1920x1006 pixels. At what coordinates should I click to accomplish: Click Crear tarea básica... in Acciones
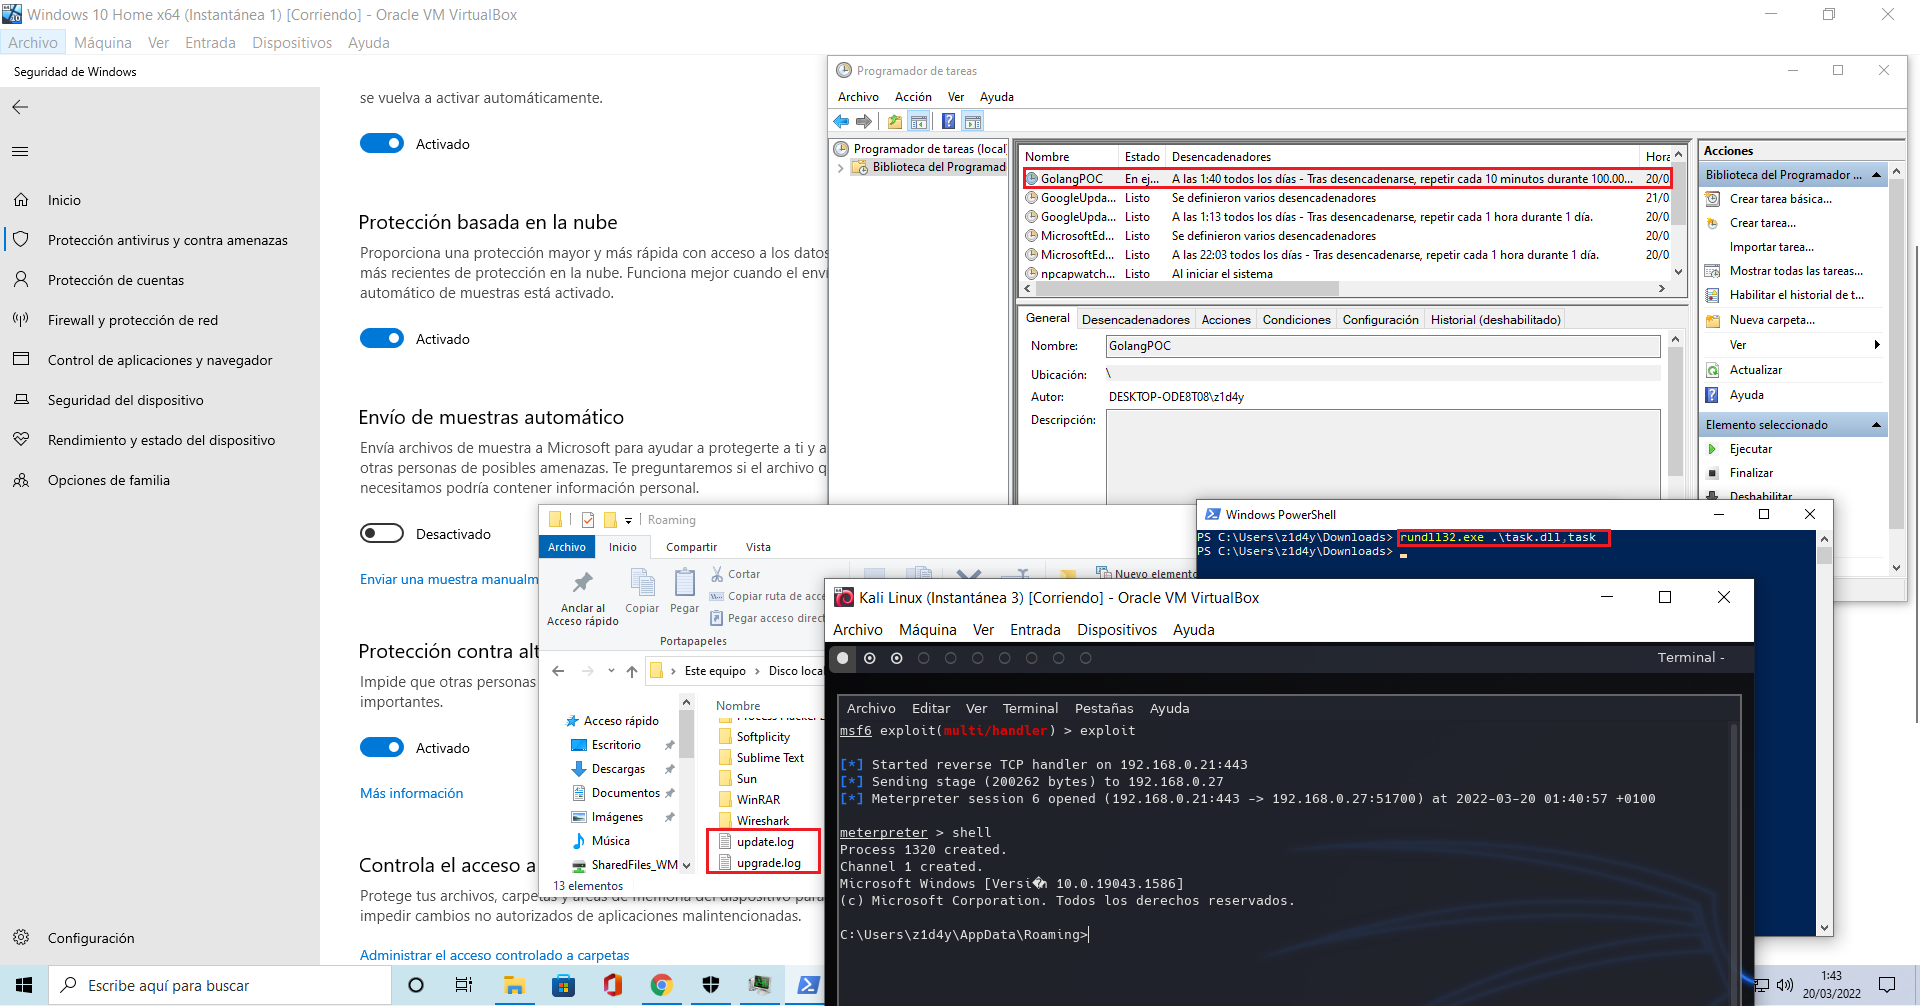(x=1781, y=199)
